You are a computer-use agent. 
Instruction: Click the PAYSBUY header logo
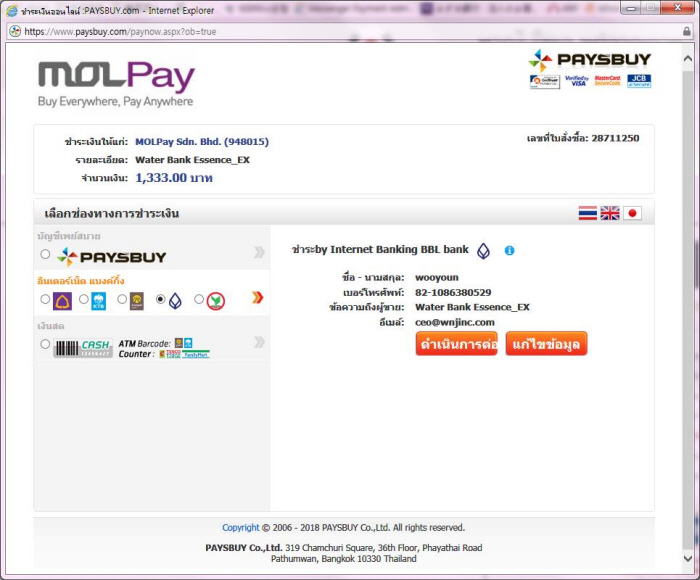tap(590, 60)
